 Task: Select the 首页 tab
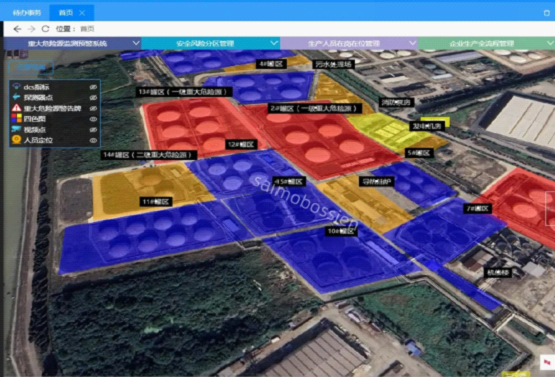[x=65, y=13]
